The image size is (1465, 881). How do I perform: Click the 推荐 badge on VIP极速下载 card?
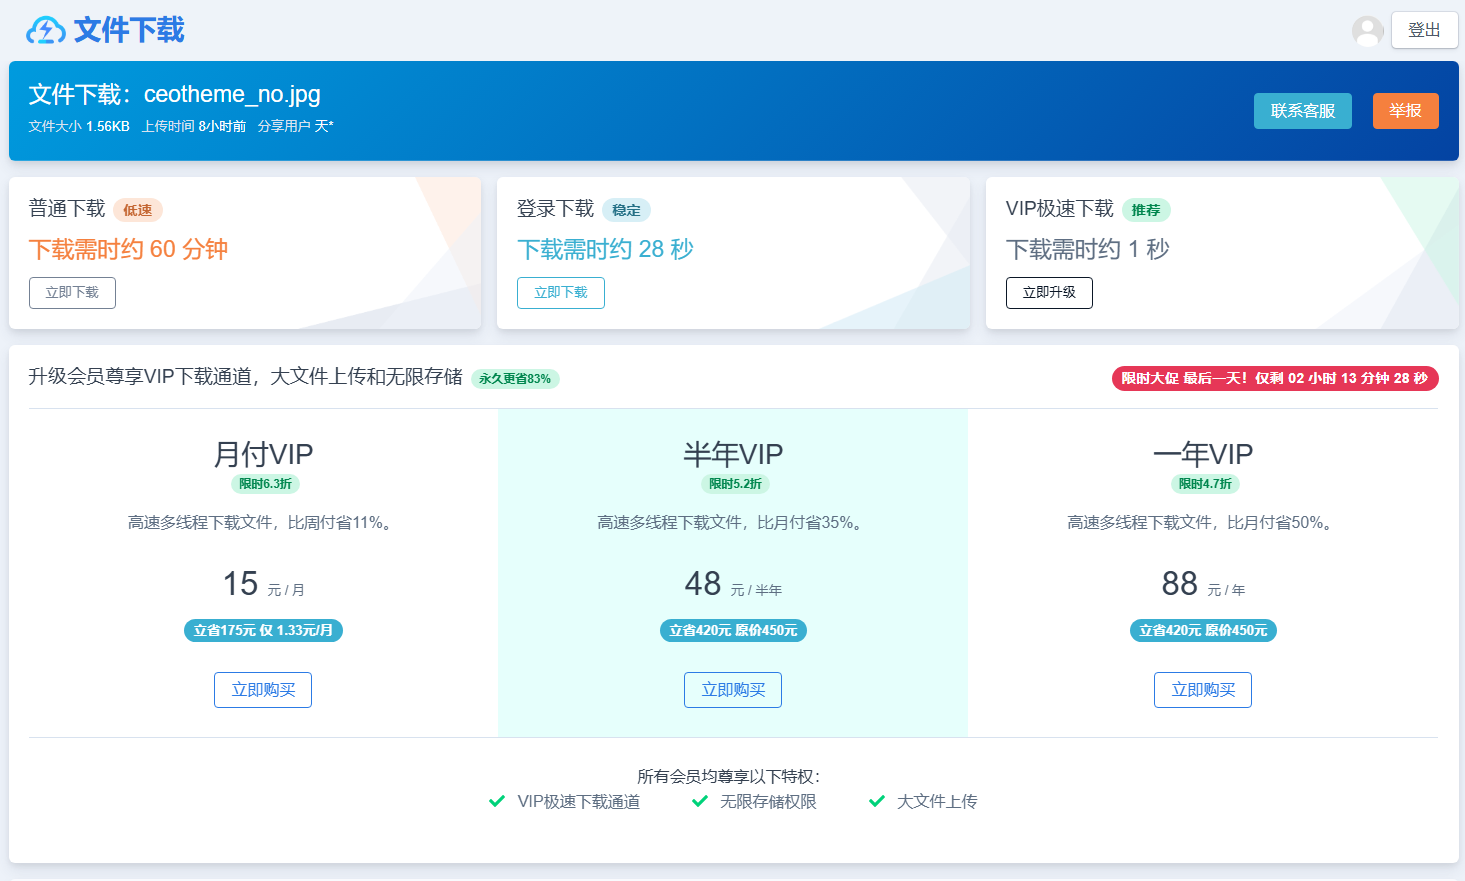1146,210
